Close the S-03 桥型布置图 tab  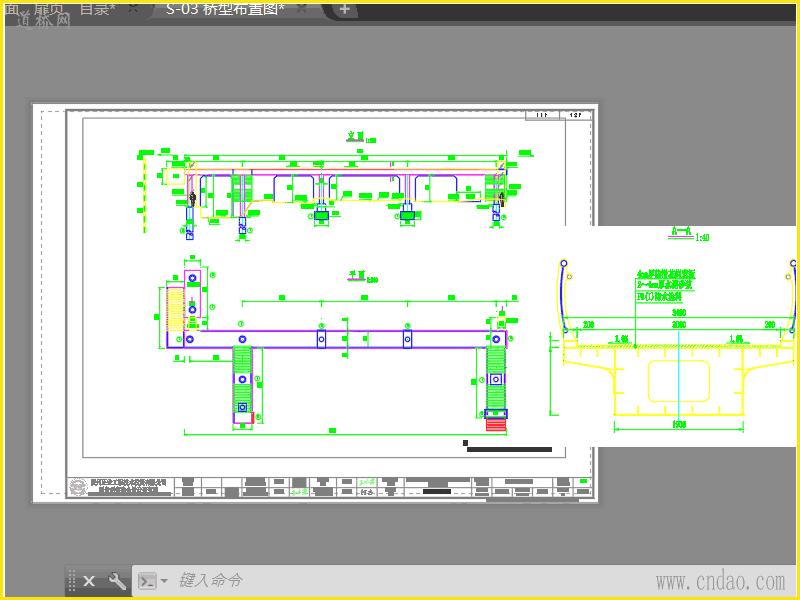302,9
